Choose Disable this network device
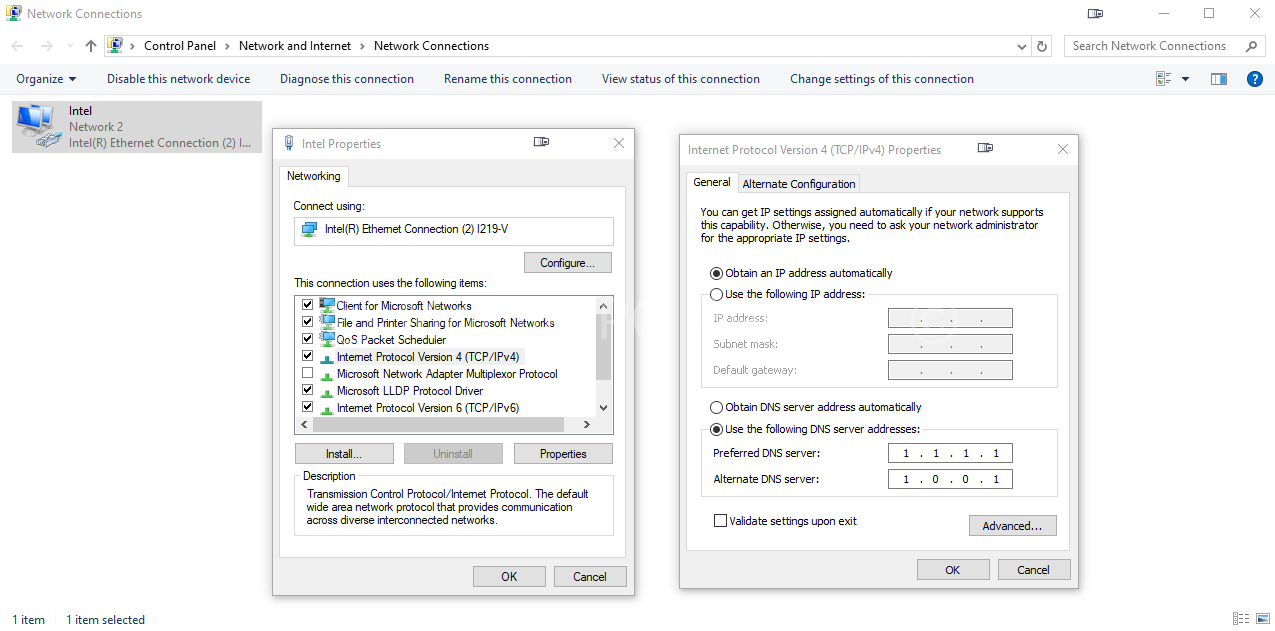 click(x=179, y=79)
